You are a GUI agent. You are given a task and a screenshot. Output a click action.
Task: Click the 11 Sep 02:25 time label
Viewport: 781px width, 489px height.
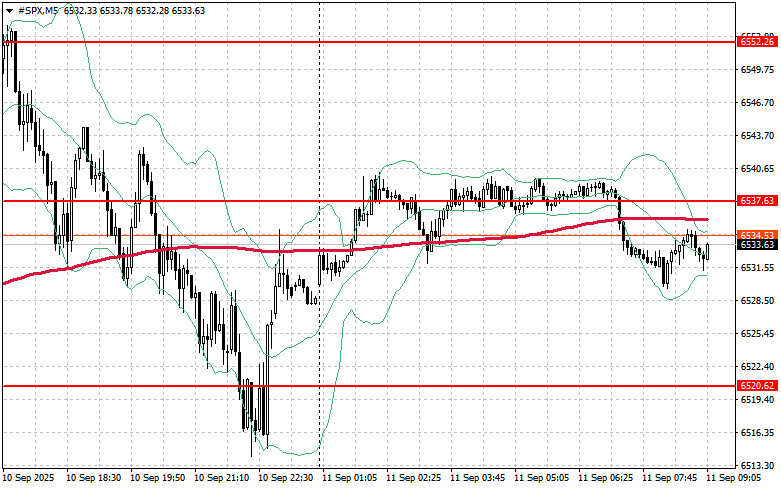point(414,478)
